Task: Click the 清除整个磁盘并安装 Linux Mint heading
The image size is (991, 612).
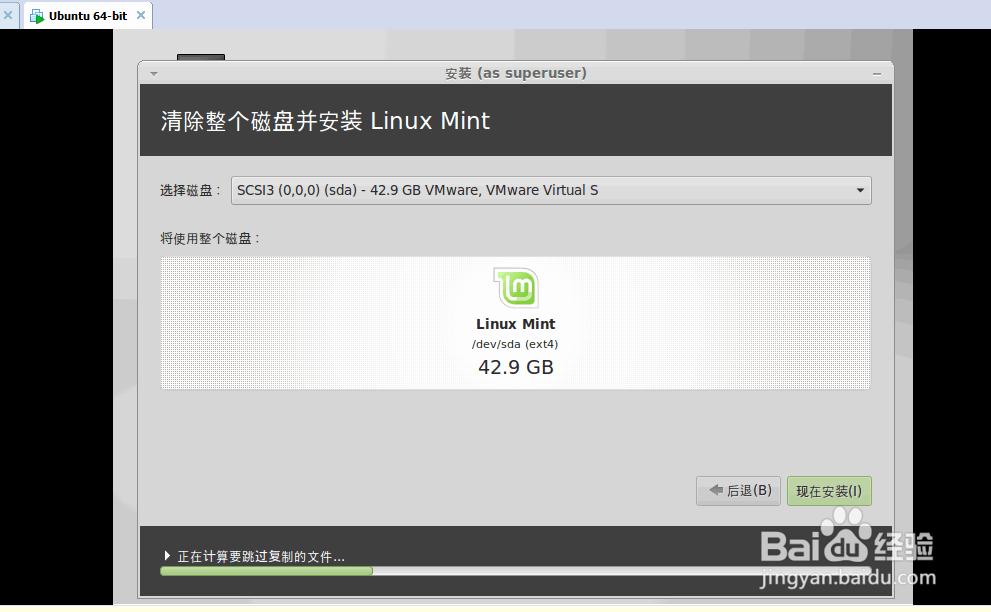Action: tap(325, 121)
